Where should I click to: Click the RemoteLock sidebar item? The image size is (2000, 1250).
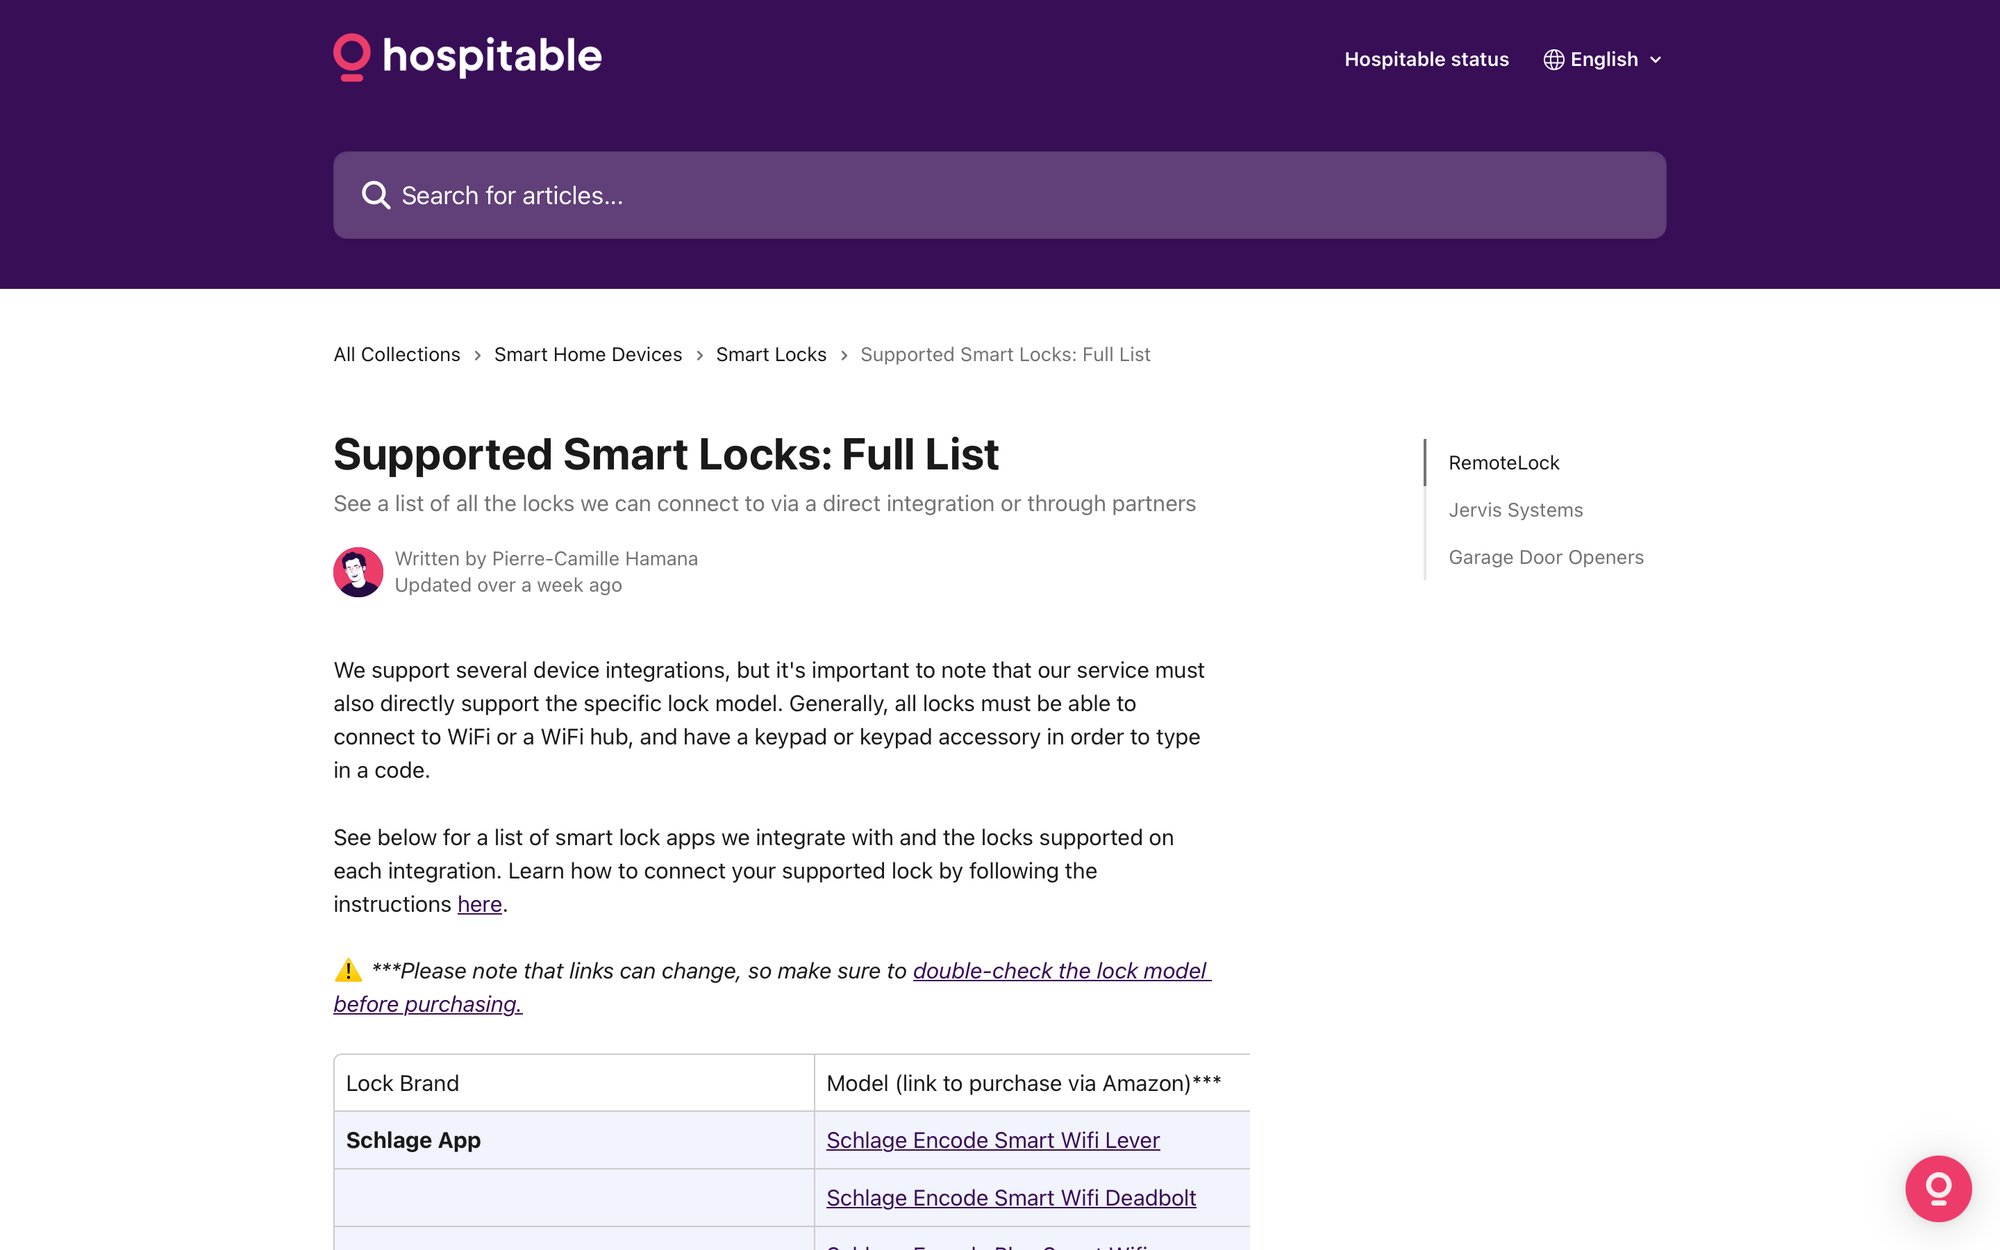point(1503,462)
